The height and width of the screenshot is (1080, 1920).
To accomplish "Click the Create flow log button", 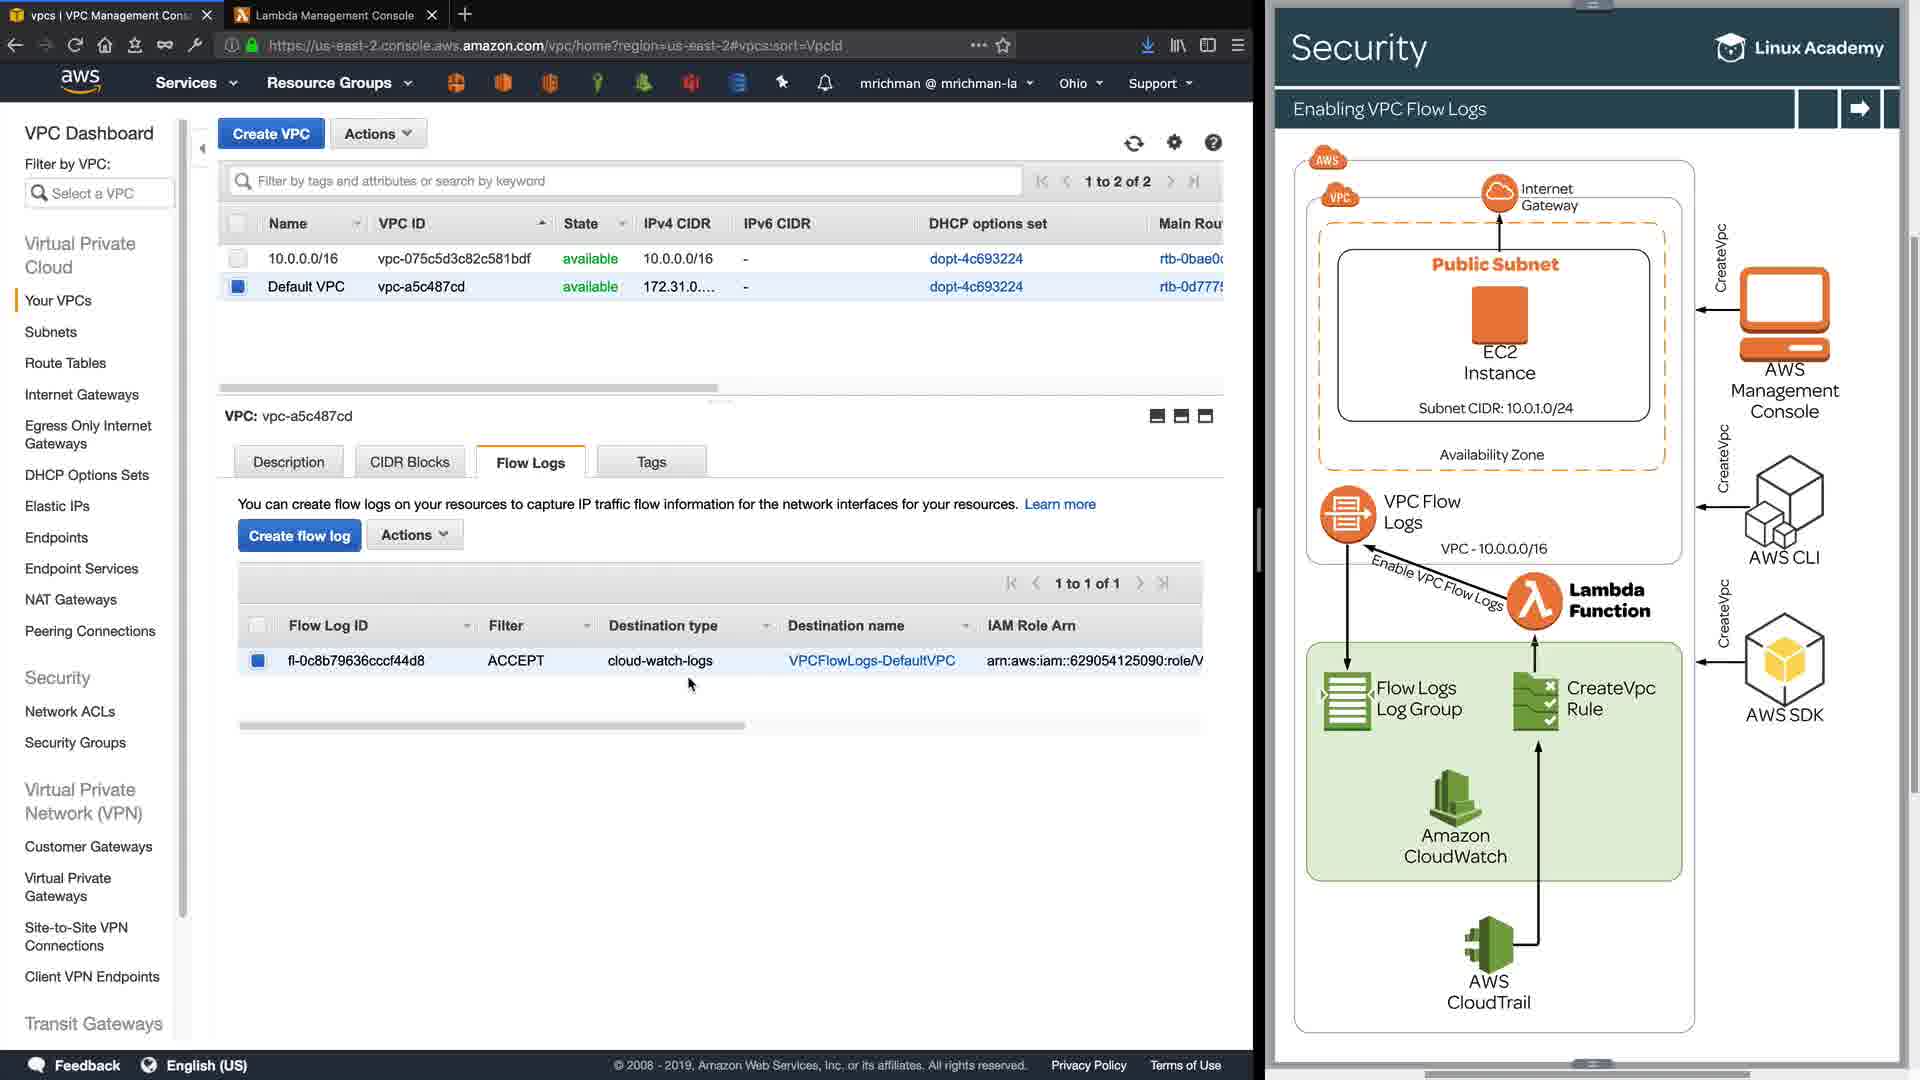I will 299,536.
